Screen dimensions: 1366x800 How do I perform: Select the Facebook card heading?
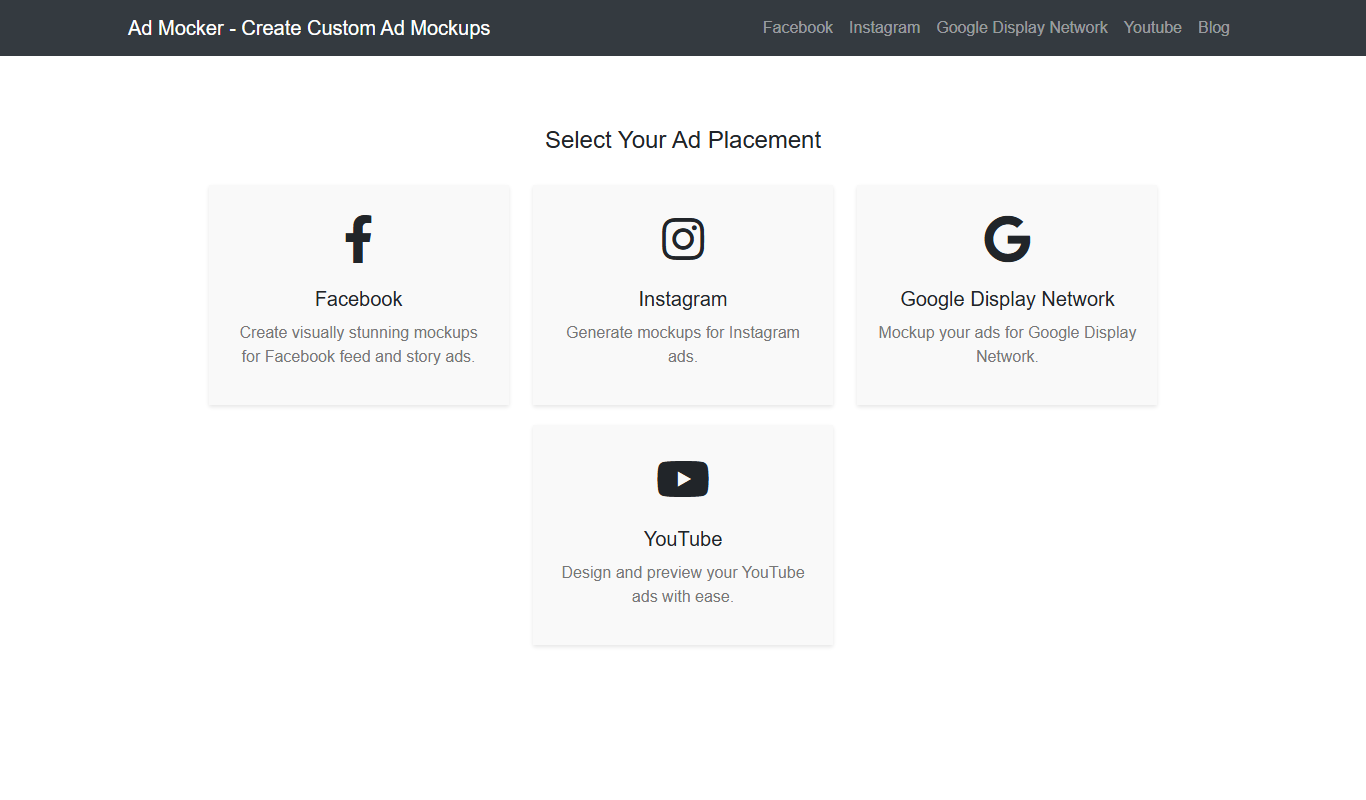tap(358, 299)
